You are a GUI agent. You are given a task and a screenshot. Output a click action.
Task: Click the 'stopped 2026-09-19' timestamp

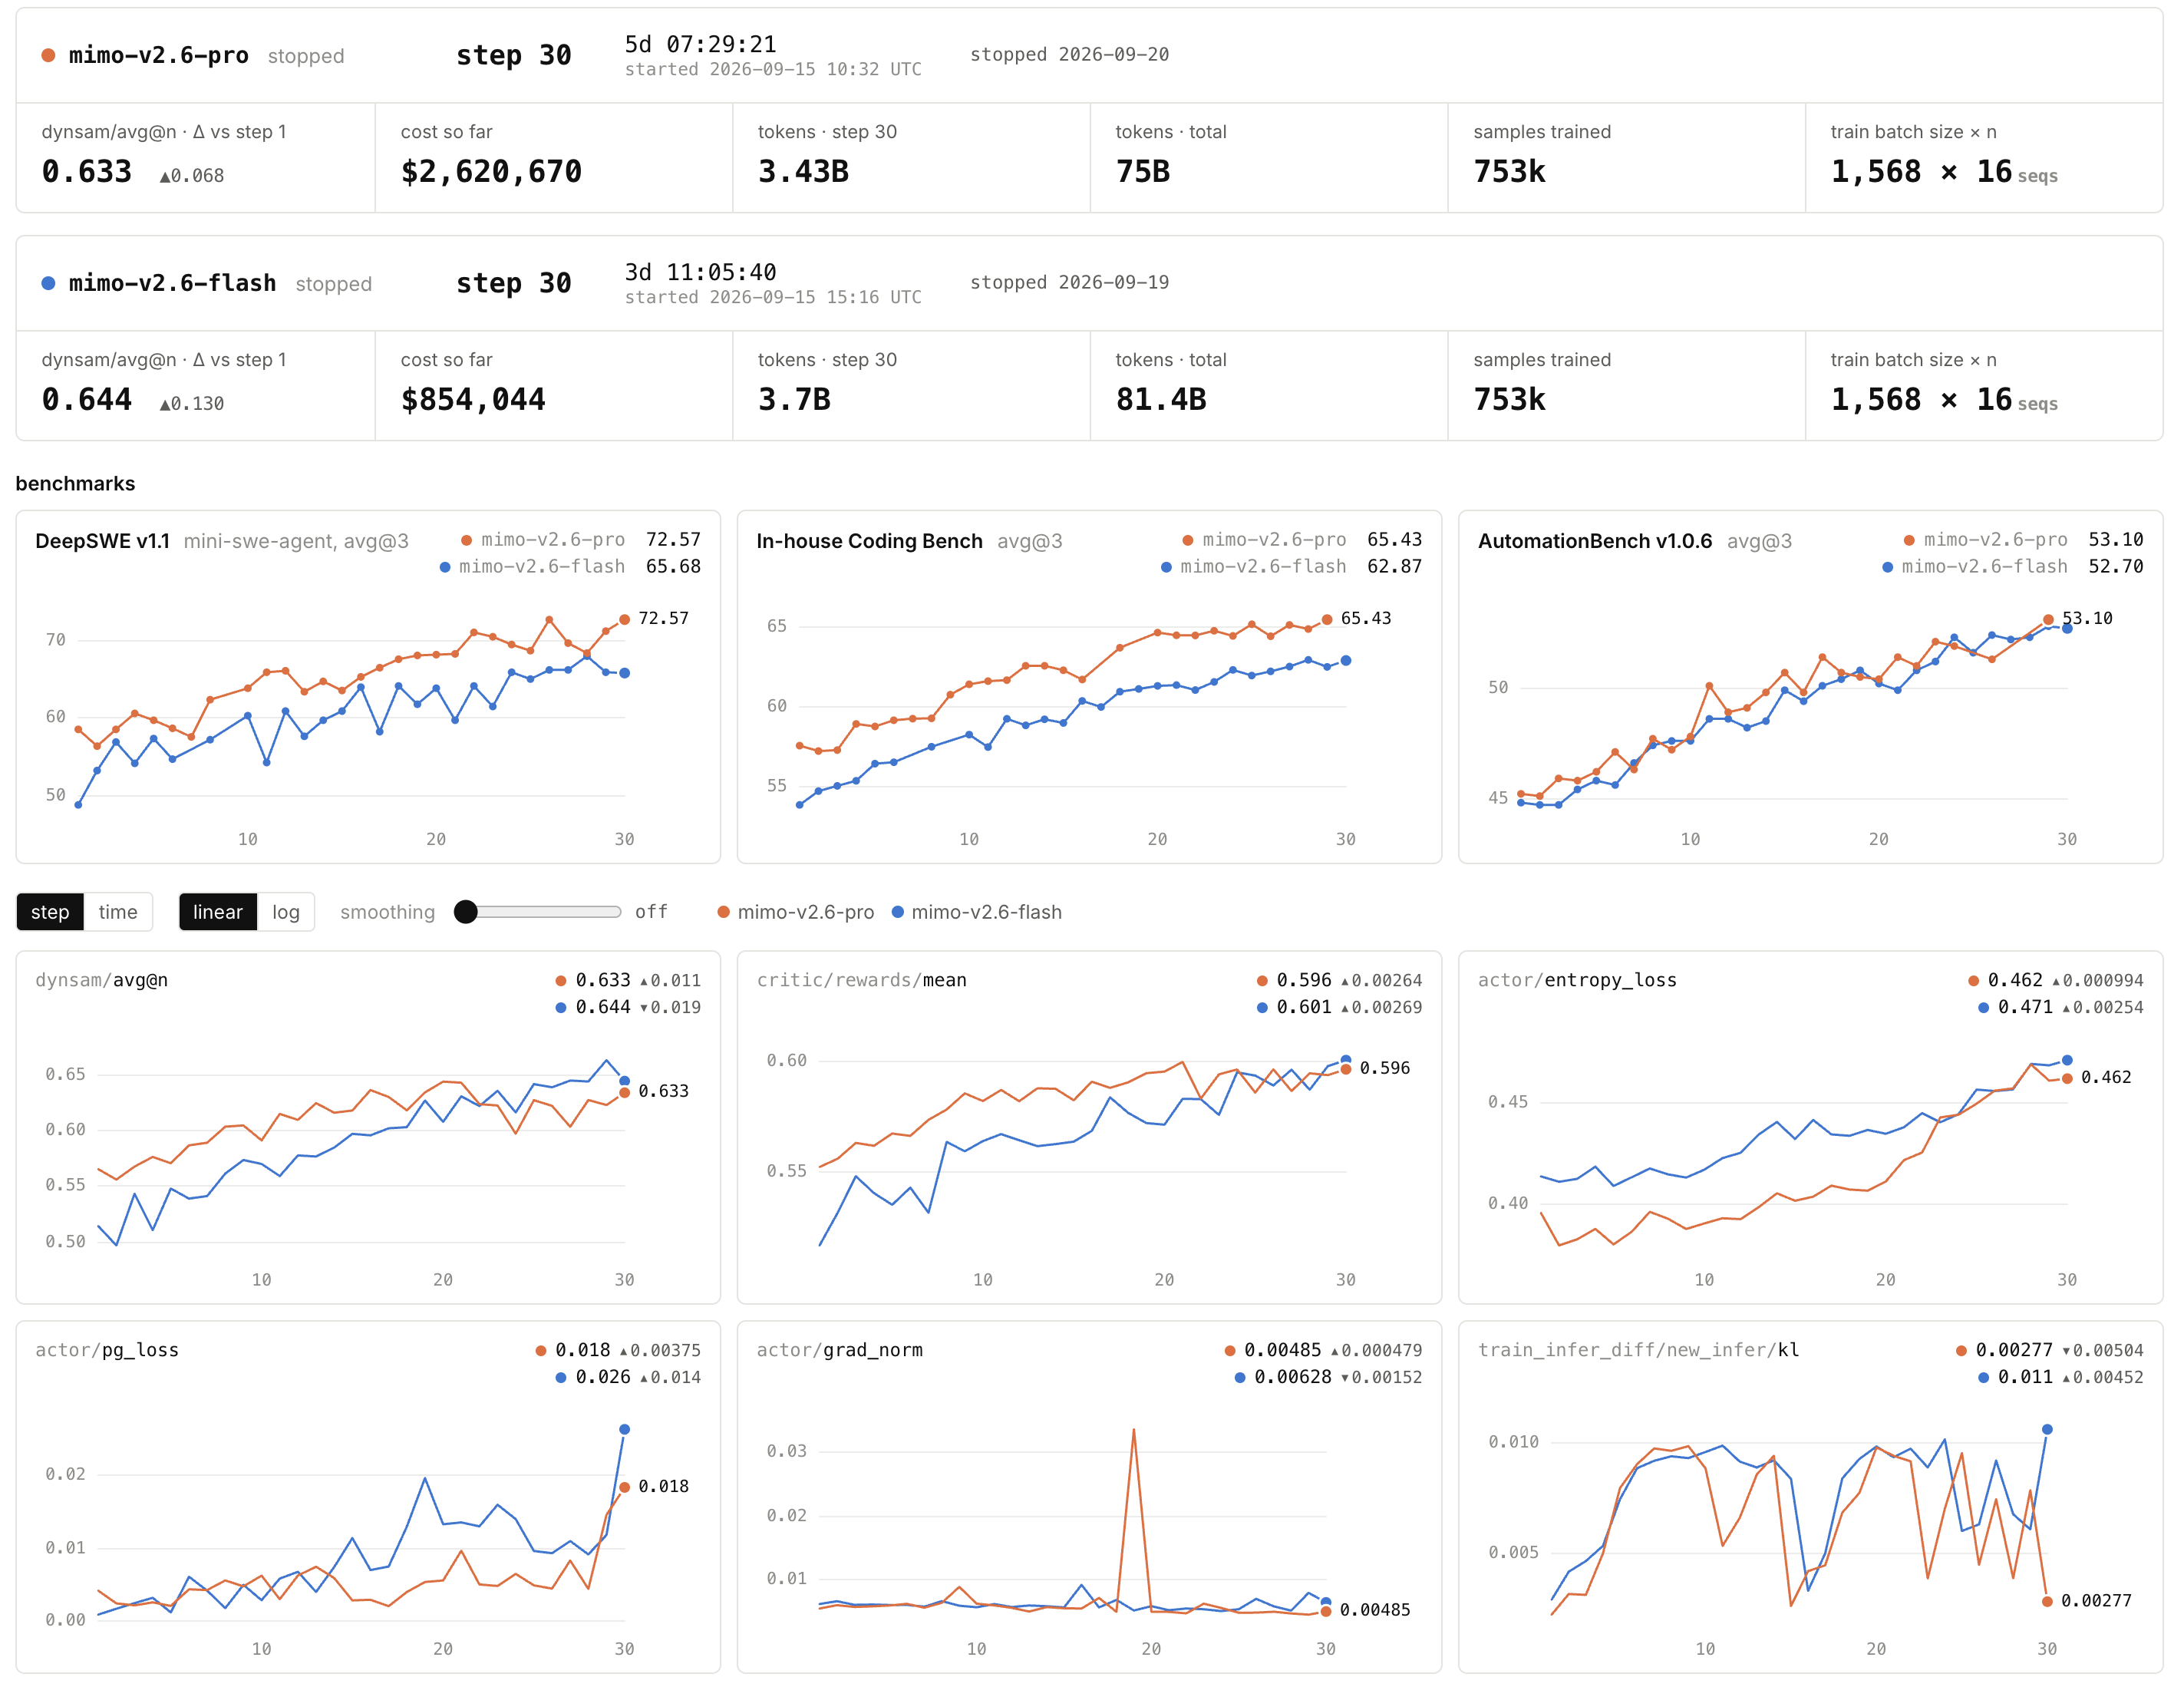(1069, 283)
